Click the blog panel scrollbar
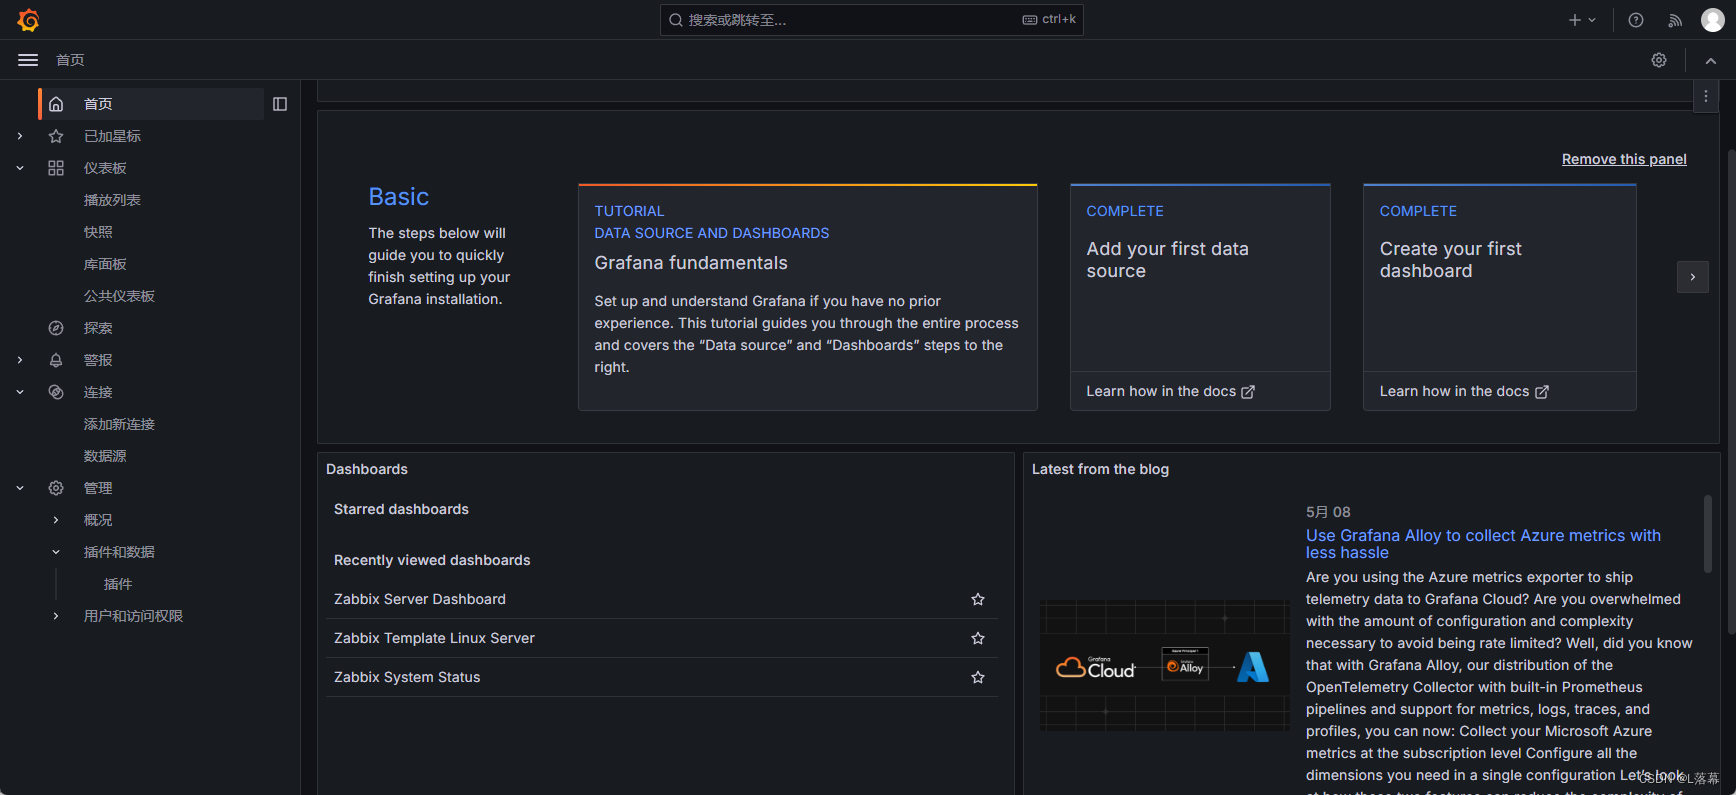 pos(1708,533)
